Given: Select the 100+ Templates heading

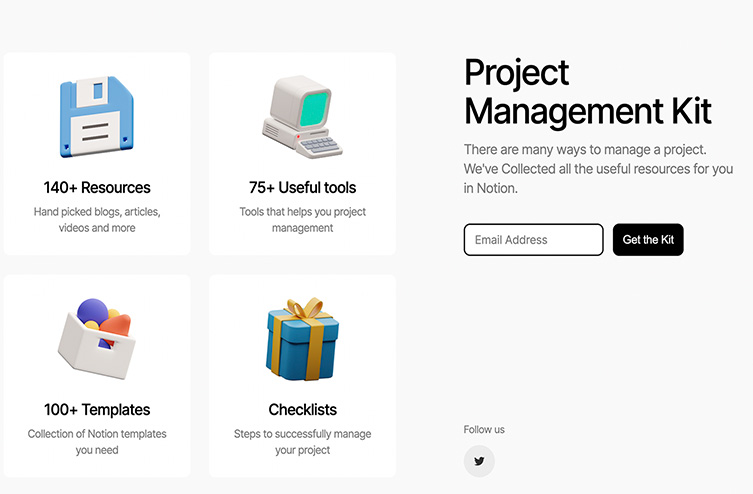Looking at the screenshot, I should 97,409.
